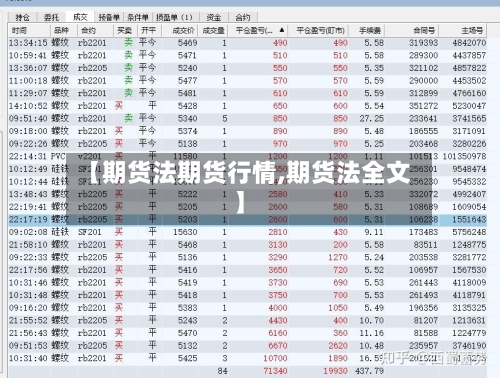The width and height of the screenshot is (500, 378).
Task: Open the tab between 成交 and 条件单
Action: pyautogui.click(x=109, y=17)
